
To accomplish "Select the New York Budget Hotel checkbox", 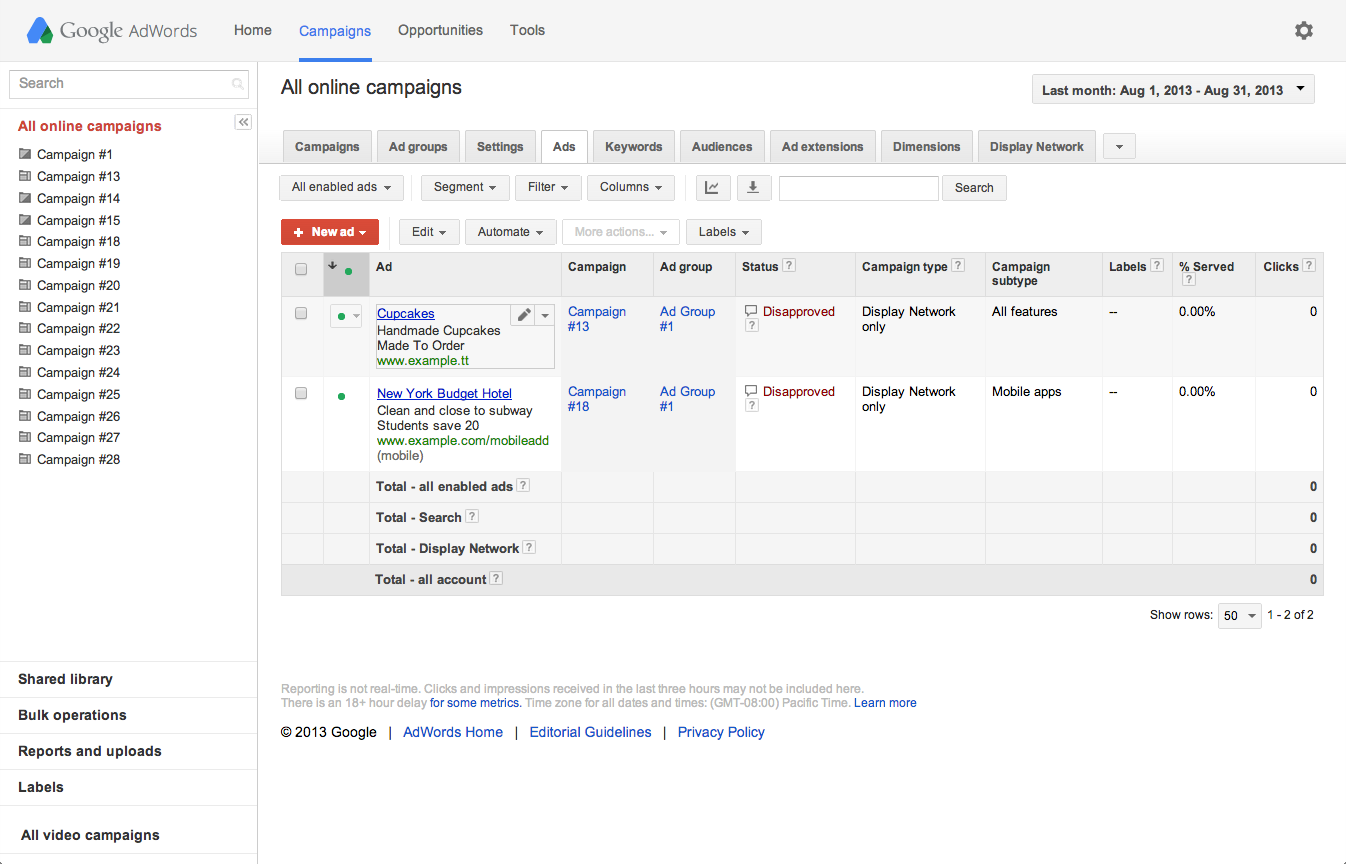I will 301,393.
